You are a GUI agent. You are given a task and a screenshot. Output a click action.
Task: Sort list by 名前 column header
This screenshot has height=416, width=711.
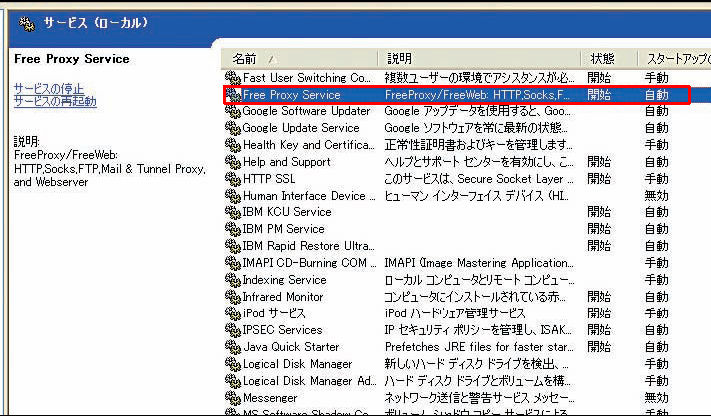pos(299,59)
